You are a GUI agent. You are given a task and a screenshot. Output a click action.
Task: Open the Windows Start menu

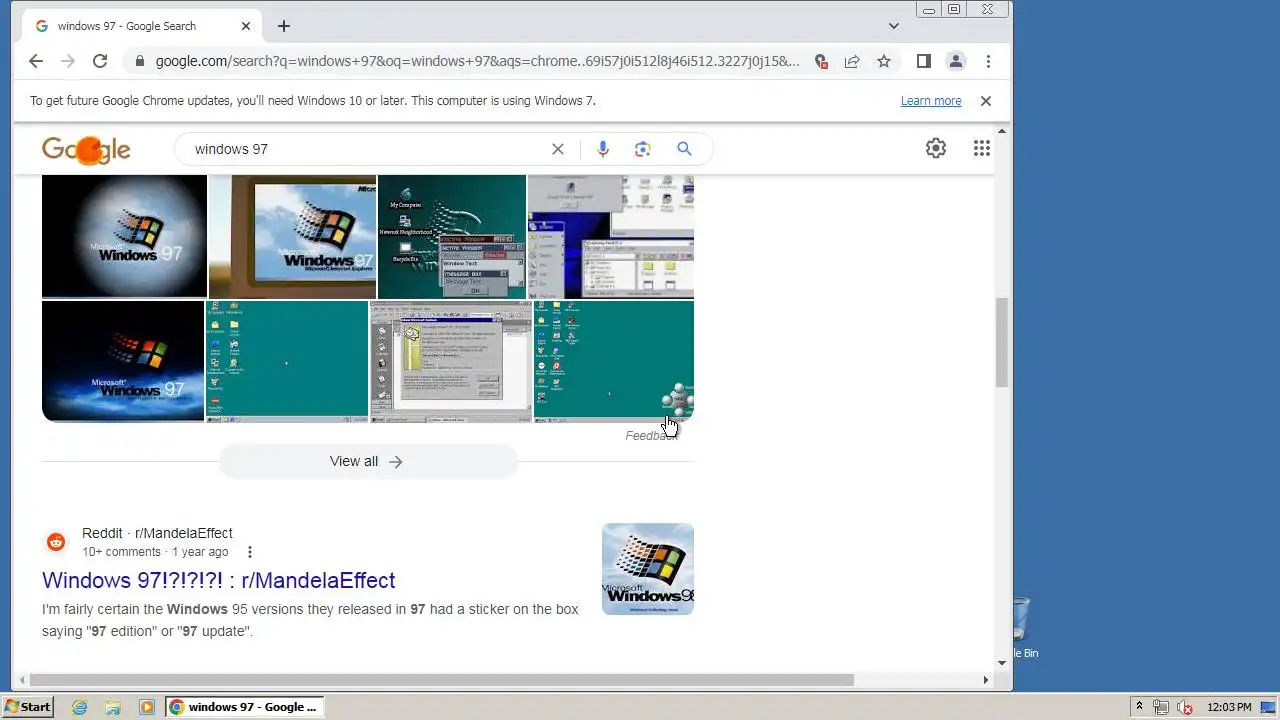pyautogui.click(x=28, y=707)
